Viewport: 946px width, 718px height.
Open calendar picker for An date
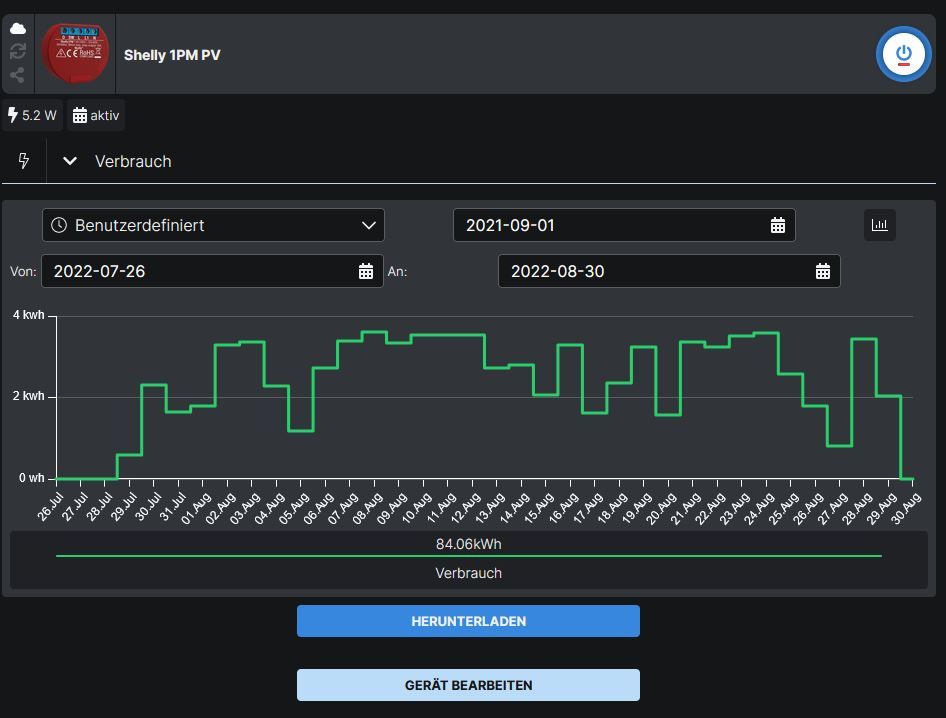(x=823, y=271)
